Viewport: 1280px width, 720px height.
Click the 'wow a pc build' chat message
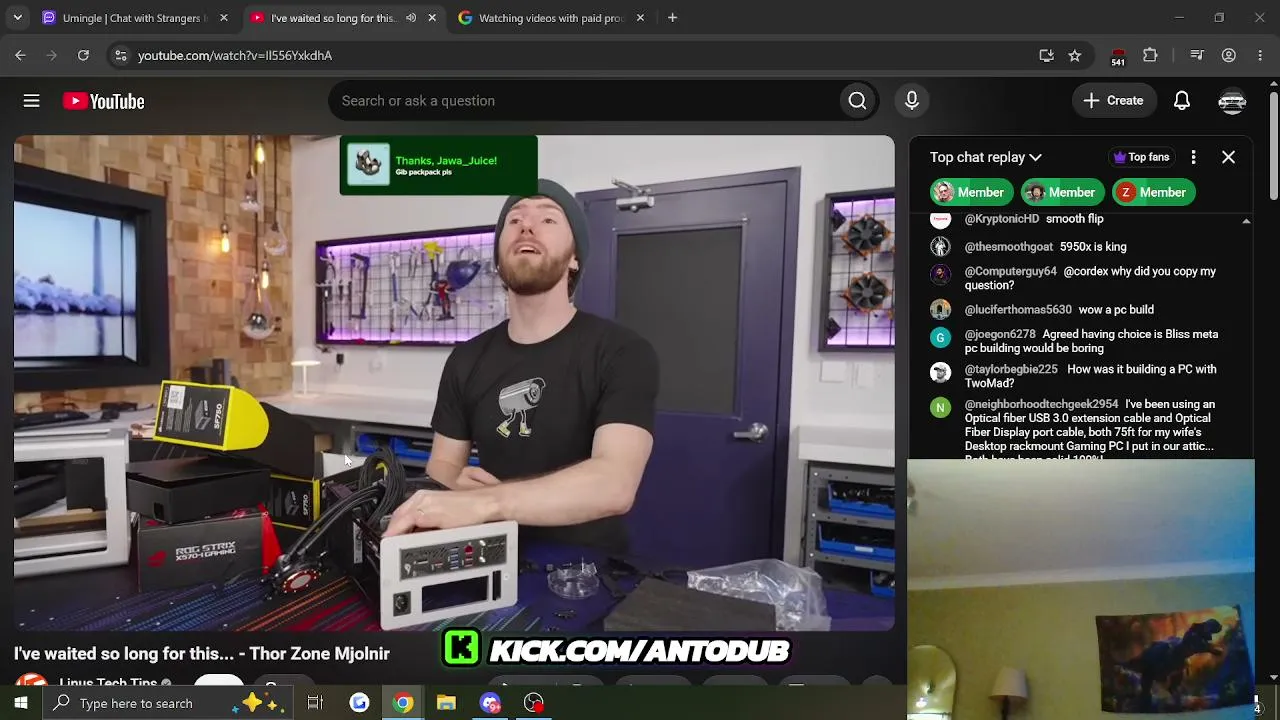point(1116,310)
